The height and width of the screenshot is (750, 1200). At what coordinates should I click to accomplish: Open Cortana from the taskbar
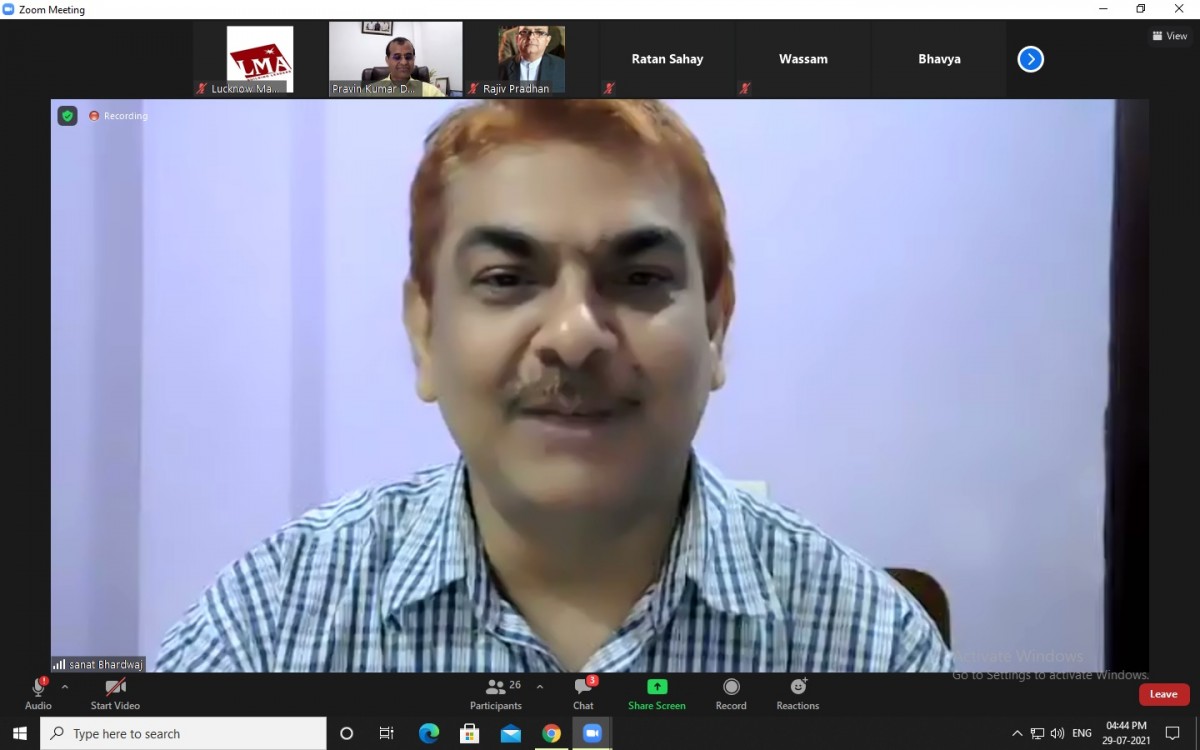pos(347,733)
